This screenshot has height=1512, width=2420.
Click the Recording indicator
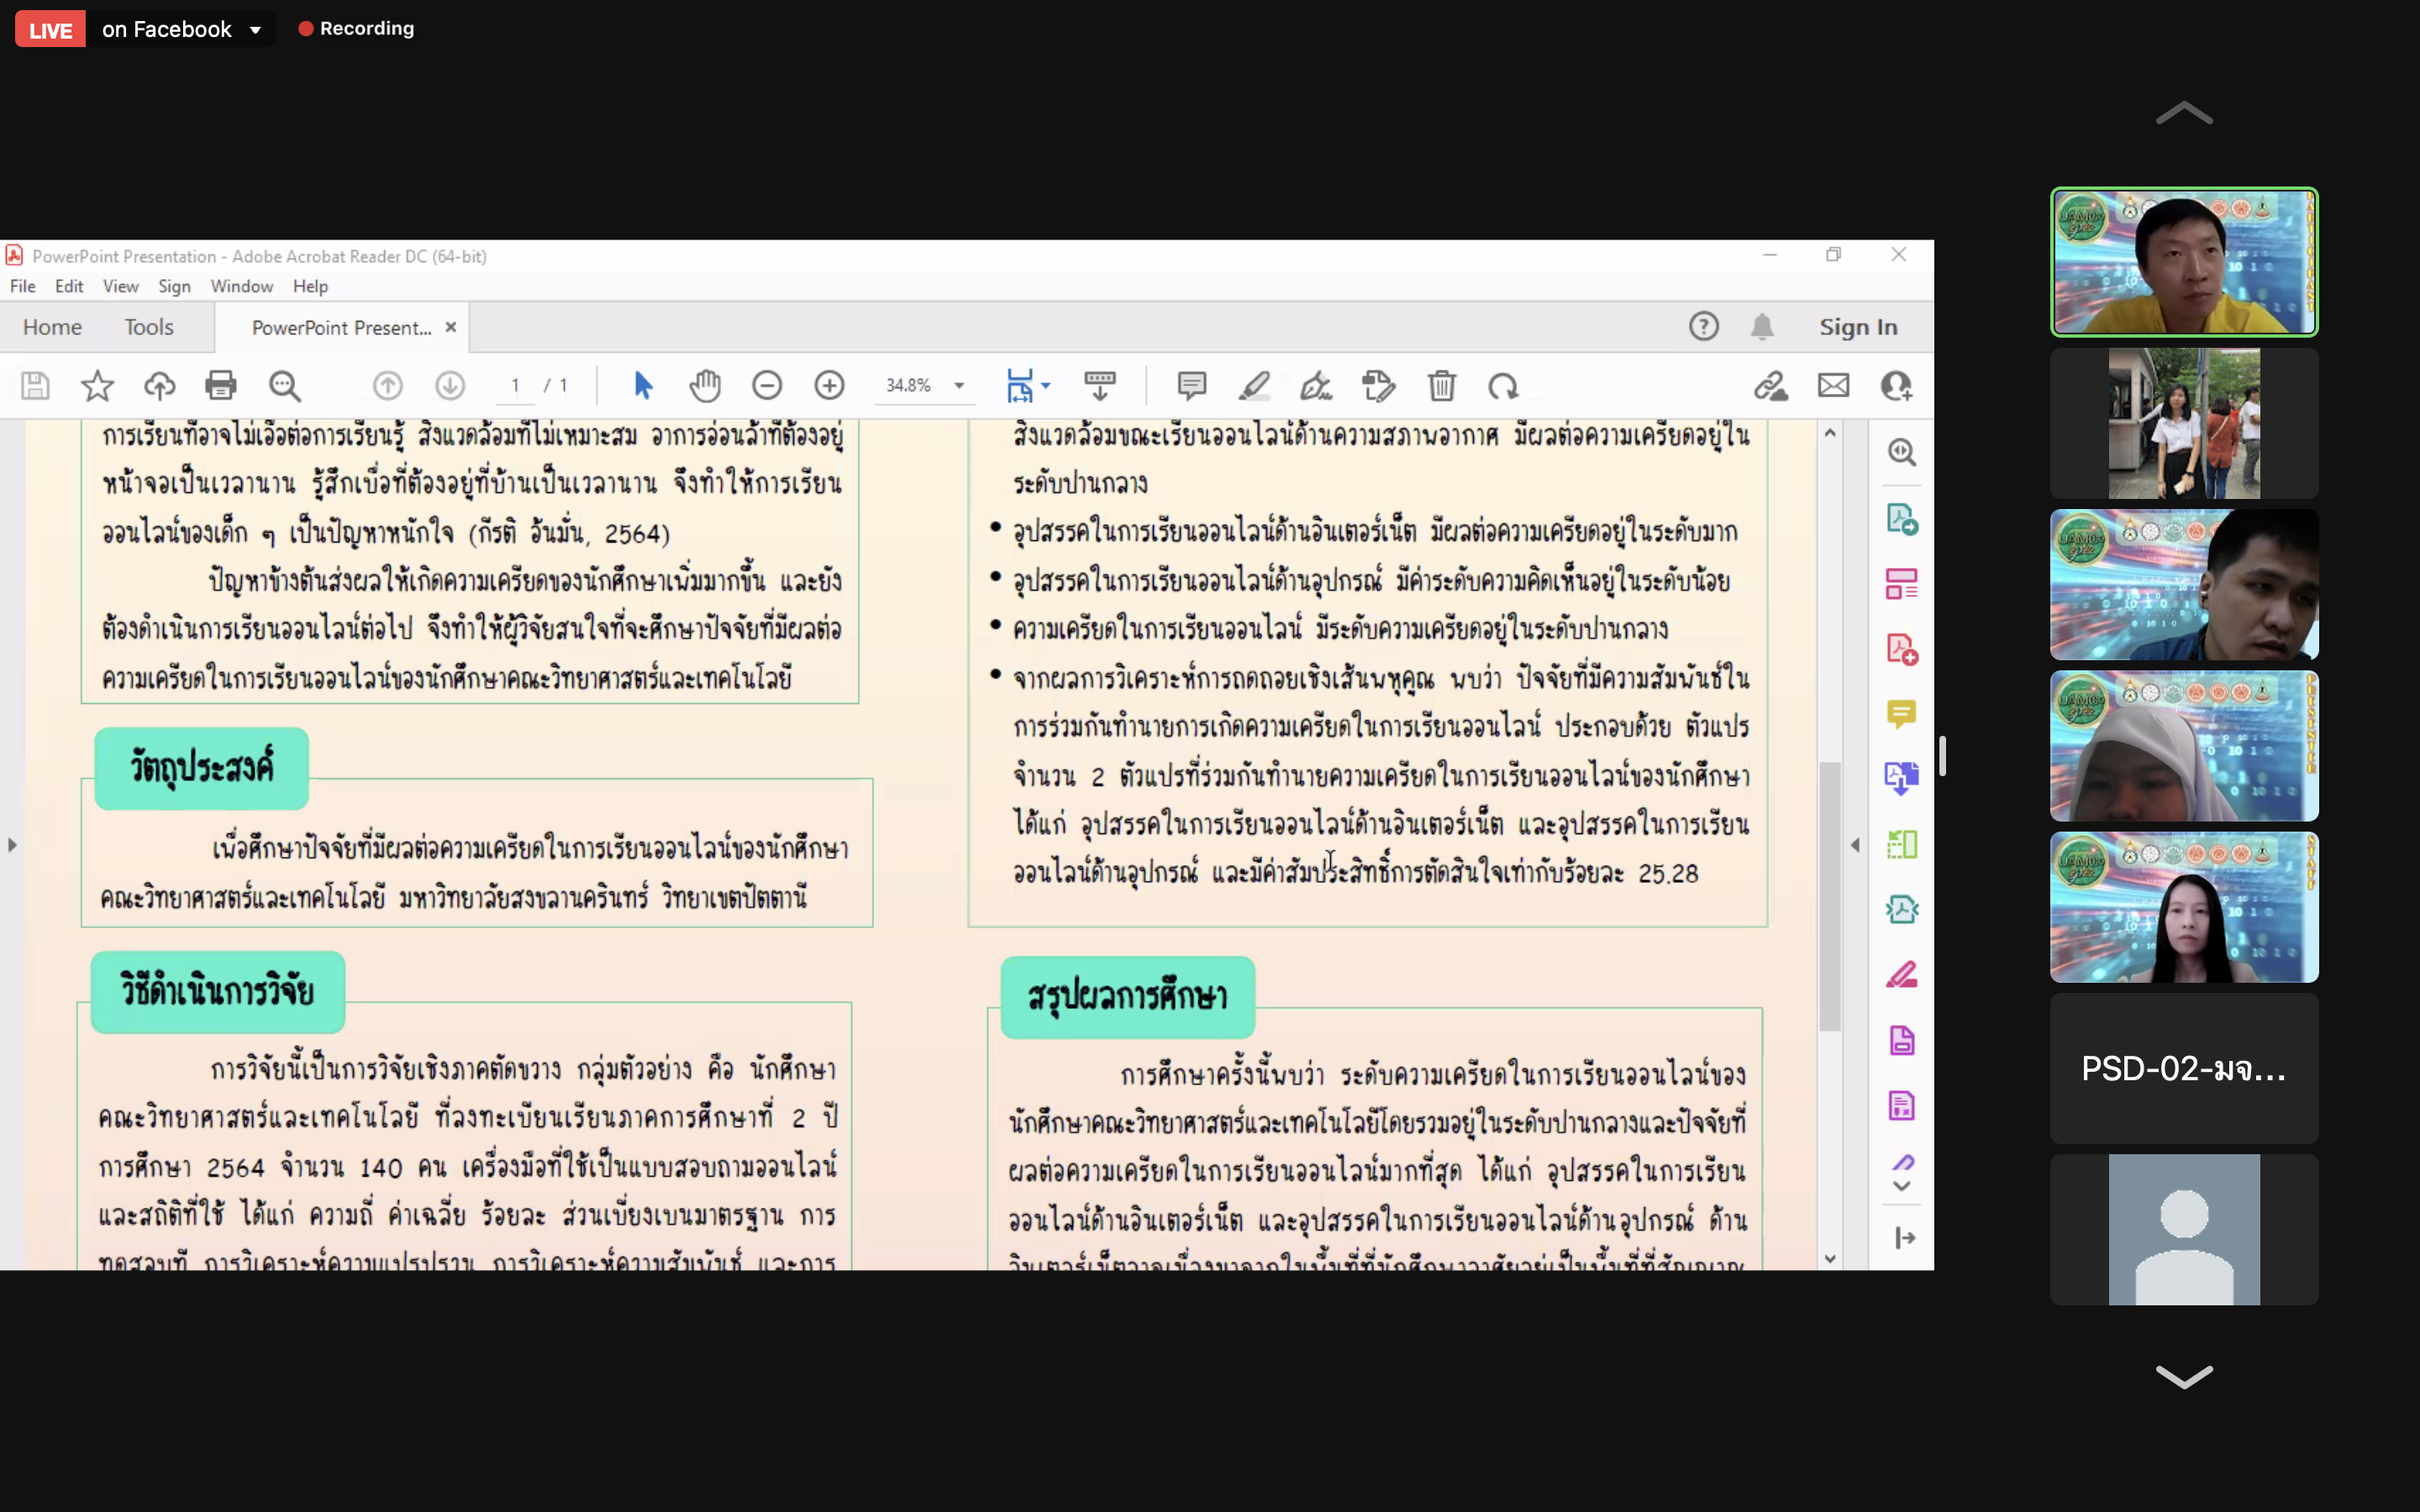tap(357, 29)
